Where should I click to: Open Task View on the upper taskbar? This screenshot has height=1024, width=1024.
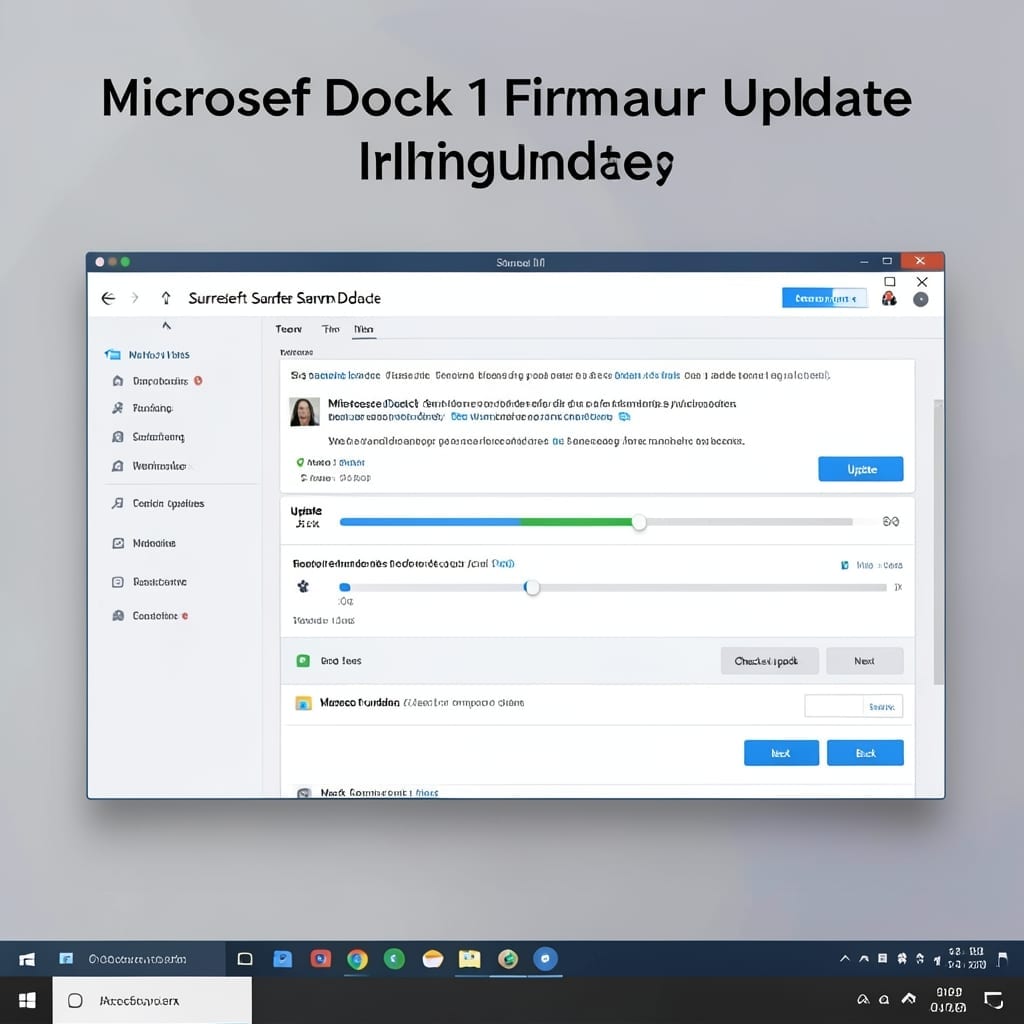tap(245, 959)
